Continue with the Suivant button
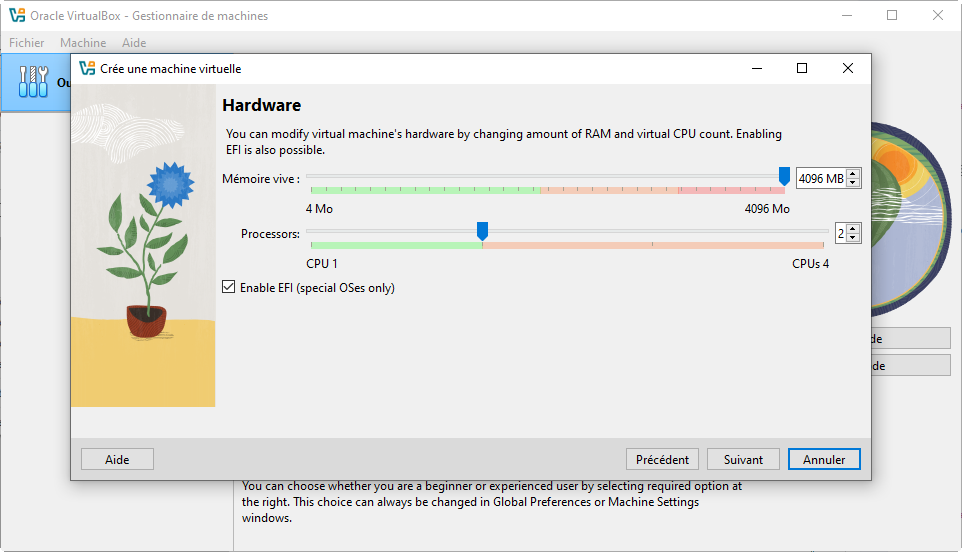This screenshot has width=962, height=552. coord(743,459)
